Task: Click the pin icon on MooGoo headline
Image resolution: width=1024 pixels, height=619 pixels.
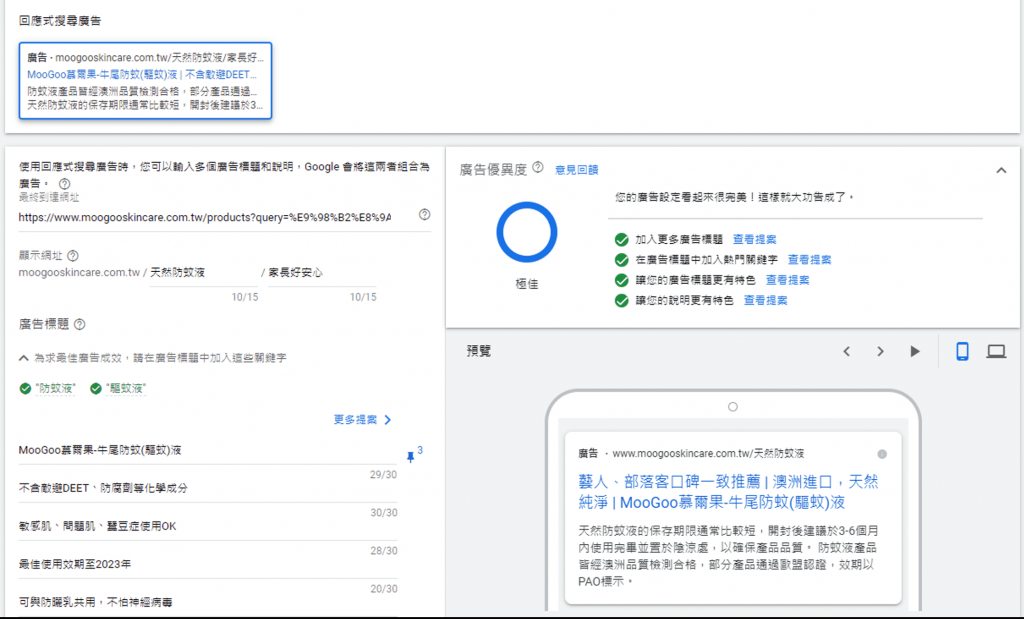Action: (411, 456)
